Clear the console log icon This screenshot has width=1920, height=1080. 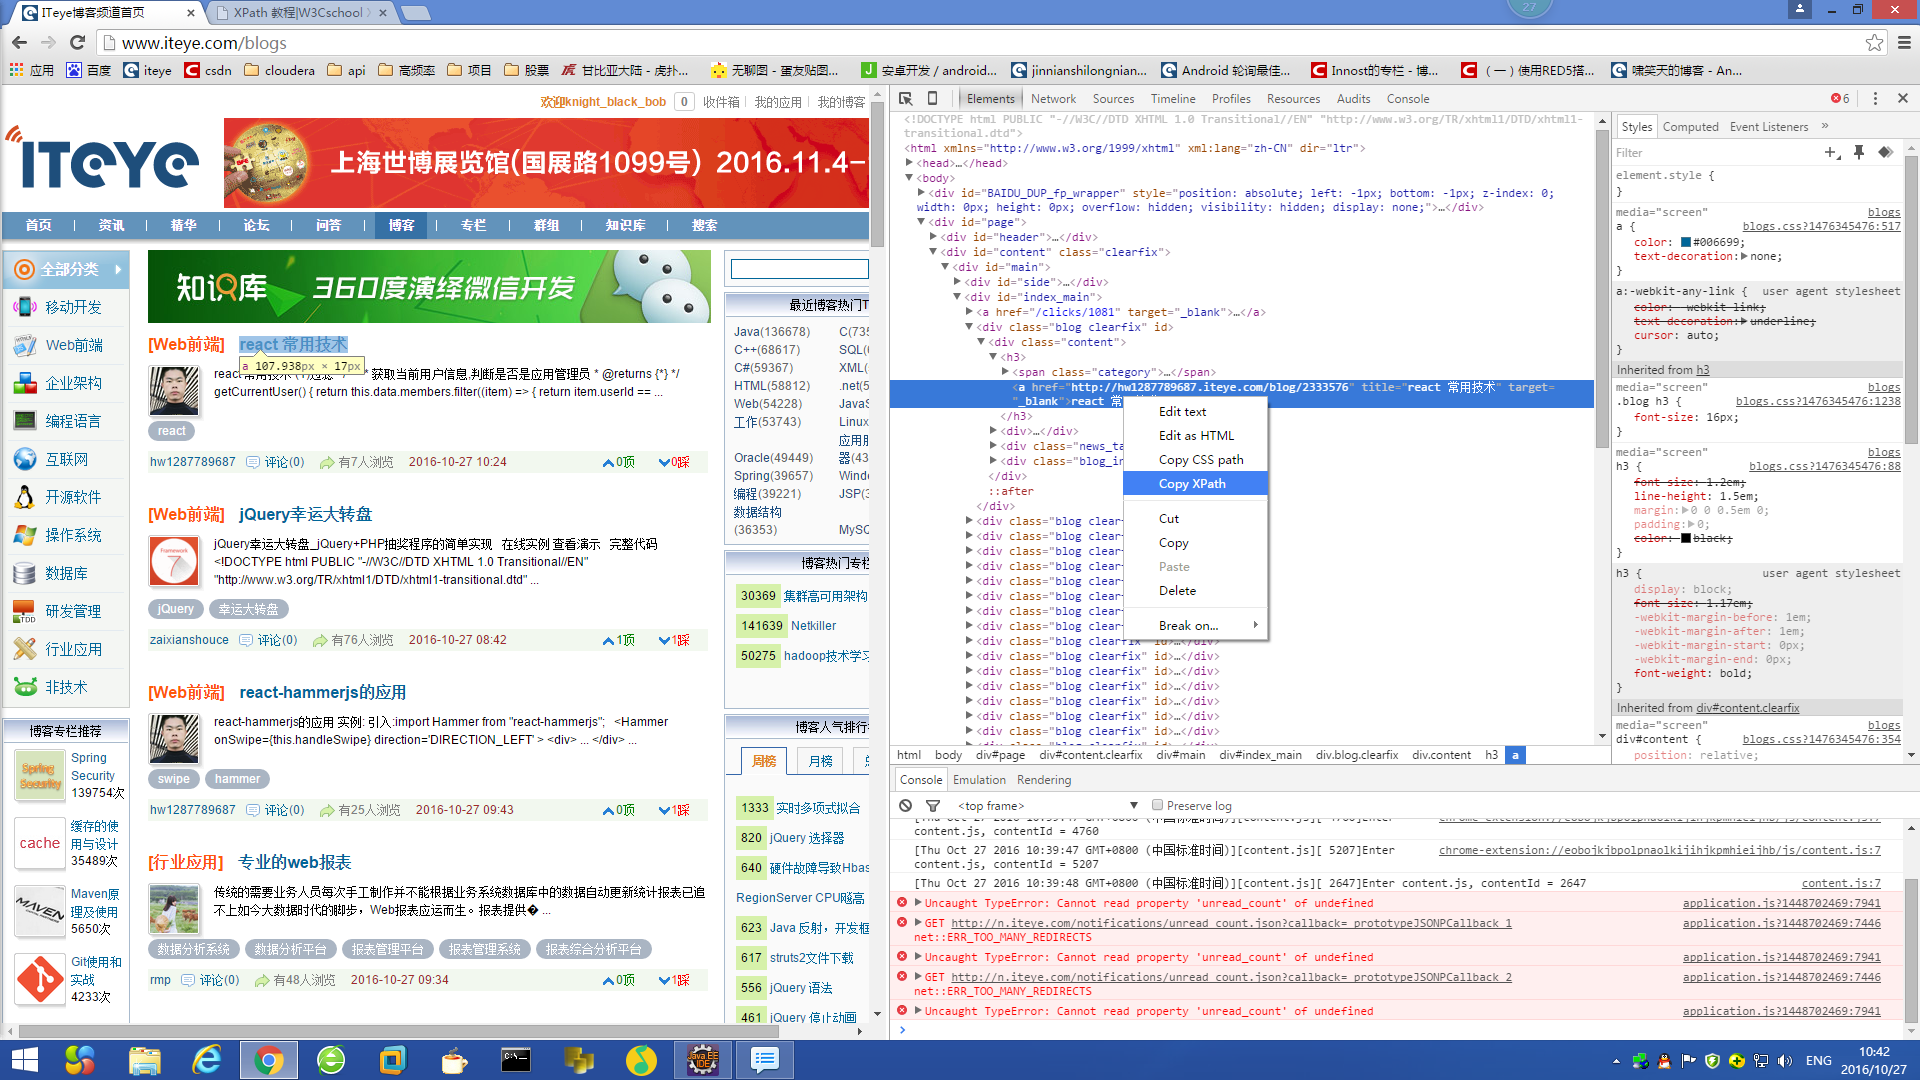(x=905, y=805)
